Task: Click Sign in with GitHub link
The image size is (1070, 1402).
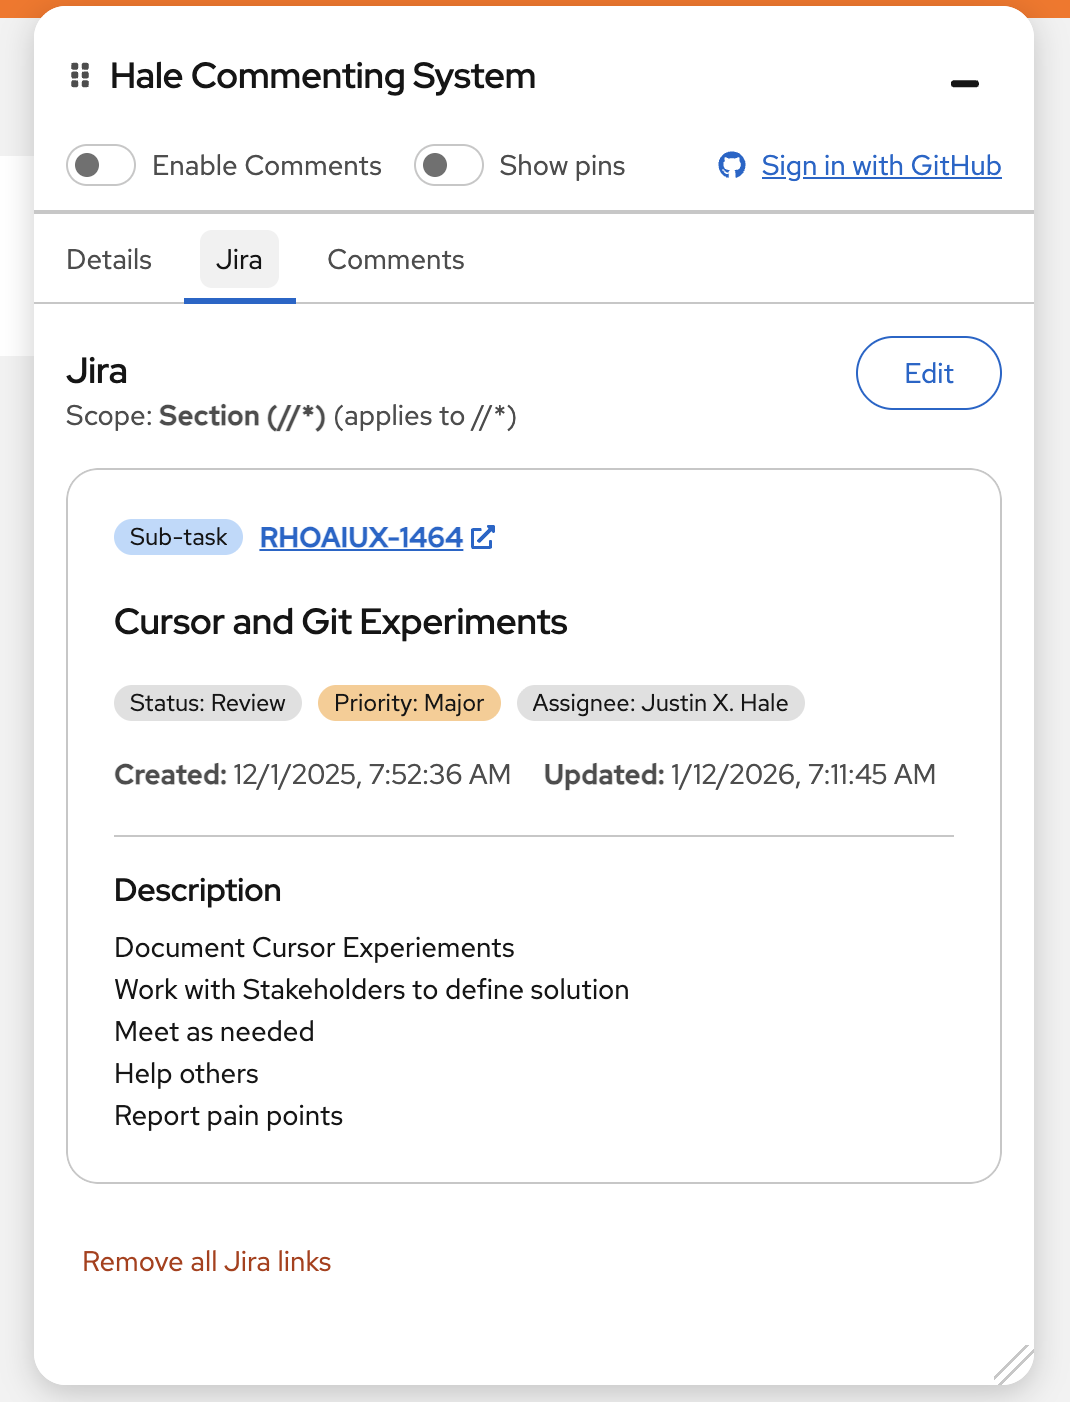Action: coord(881,165)
